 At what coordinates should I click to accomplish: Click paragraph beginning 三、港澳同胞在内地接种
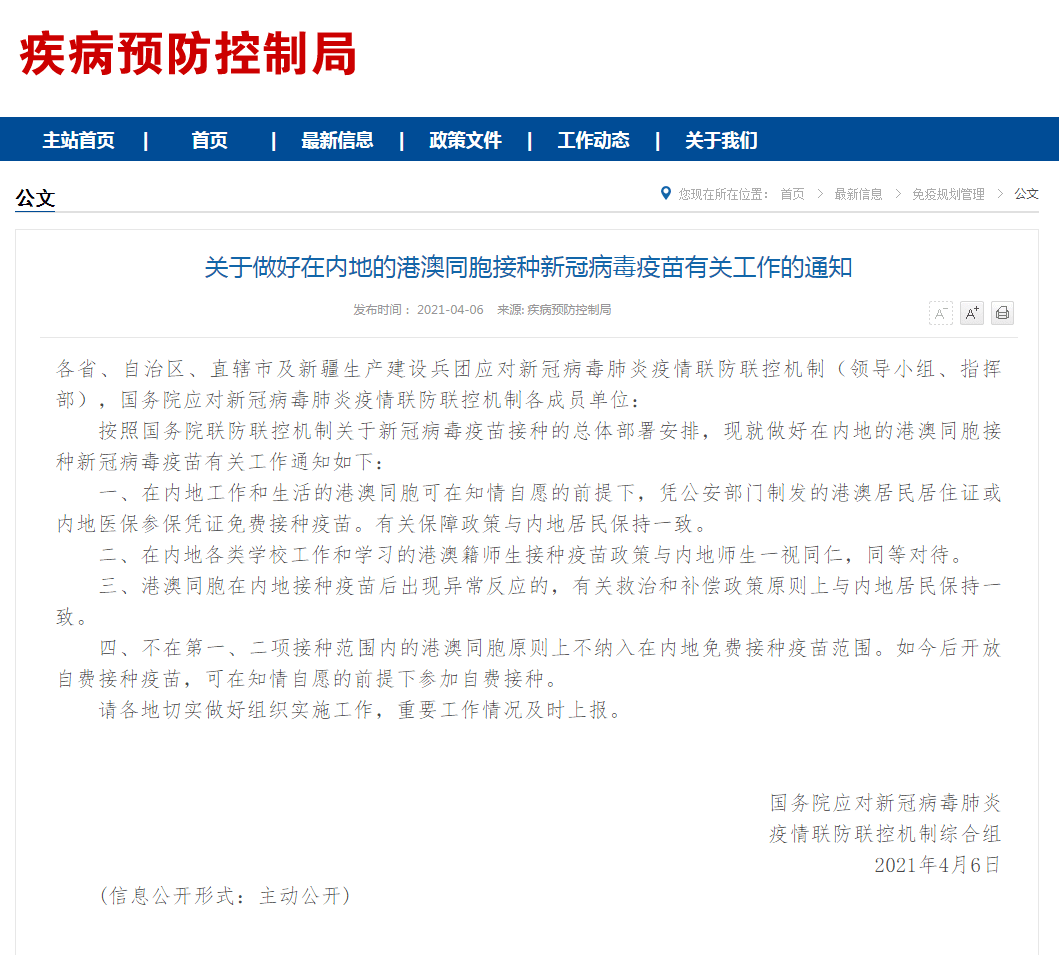click(528, 601)
